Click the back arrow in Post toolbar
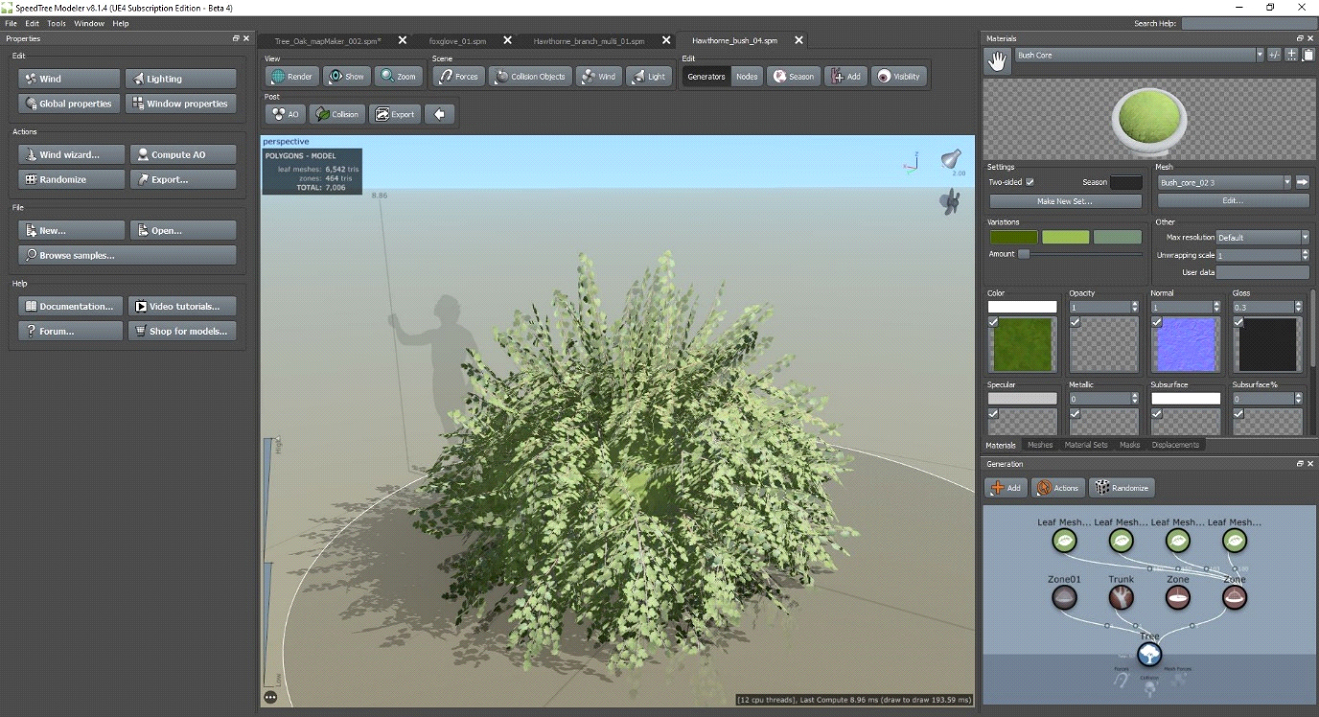1319x717 pixels. [439, 114]
